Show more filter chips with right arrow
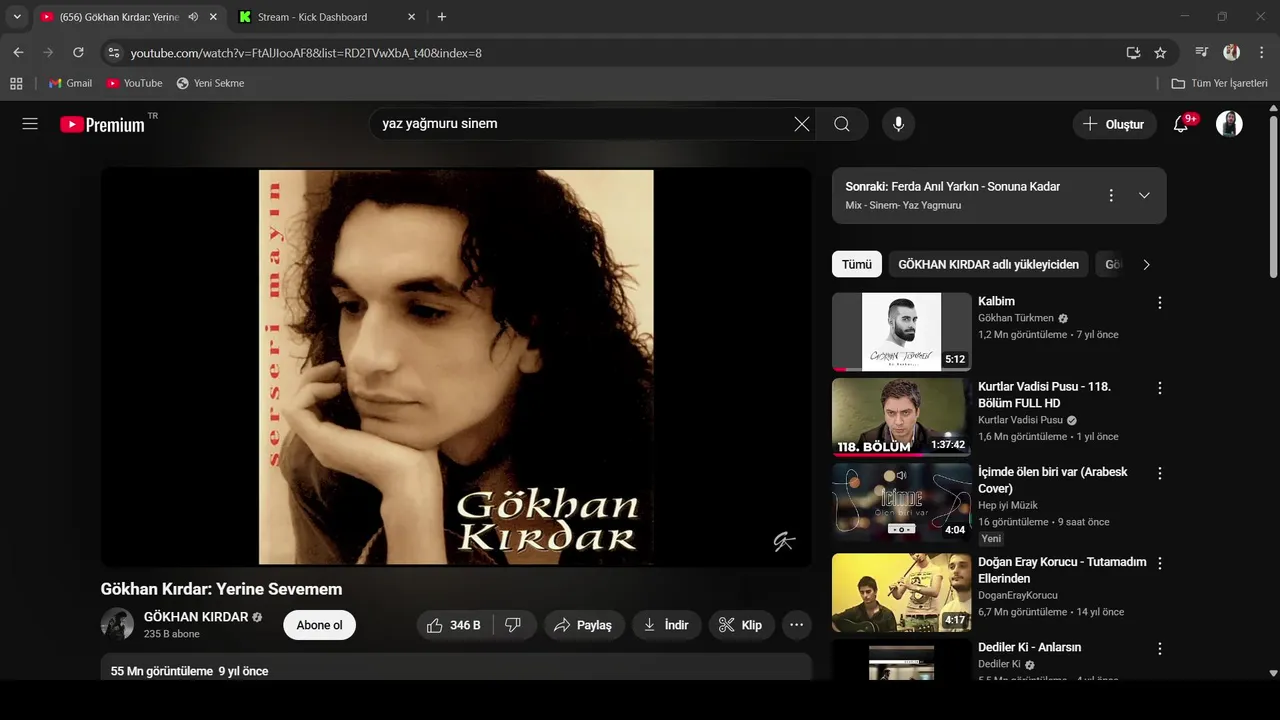The image size is (1280, 720). click(1146, 264)
